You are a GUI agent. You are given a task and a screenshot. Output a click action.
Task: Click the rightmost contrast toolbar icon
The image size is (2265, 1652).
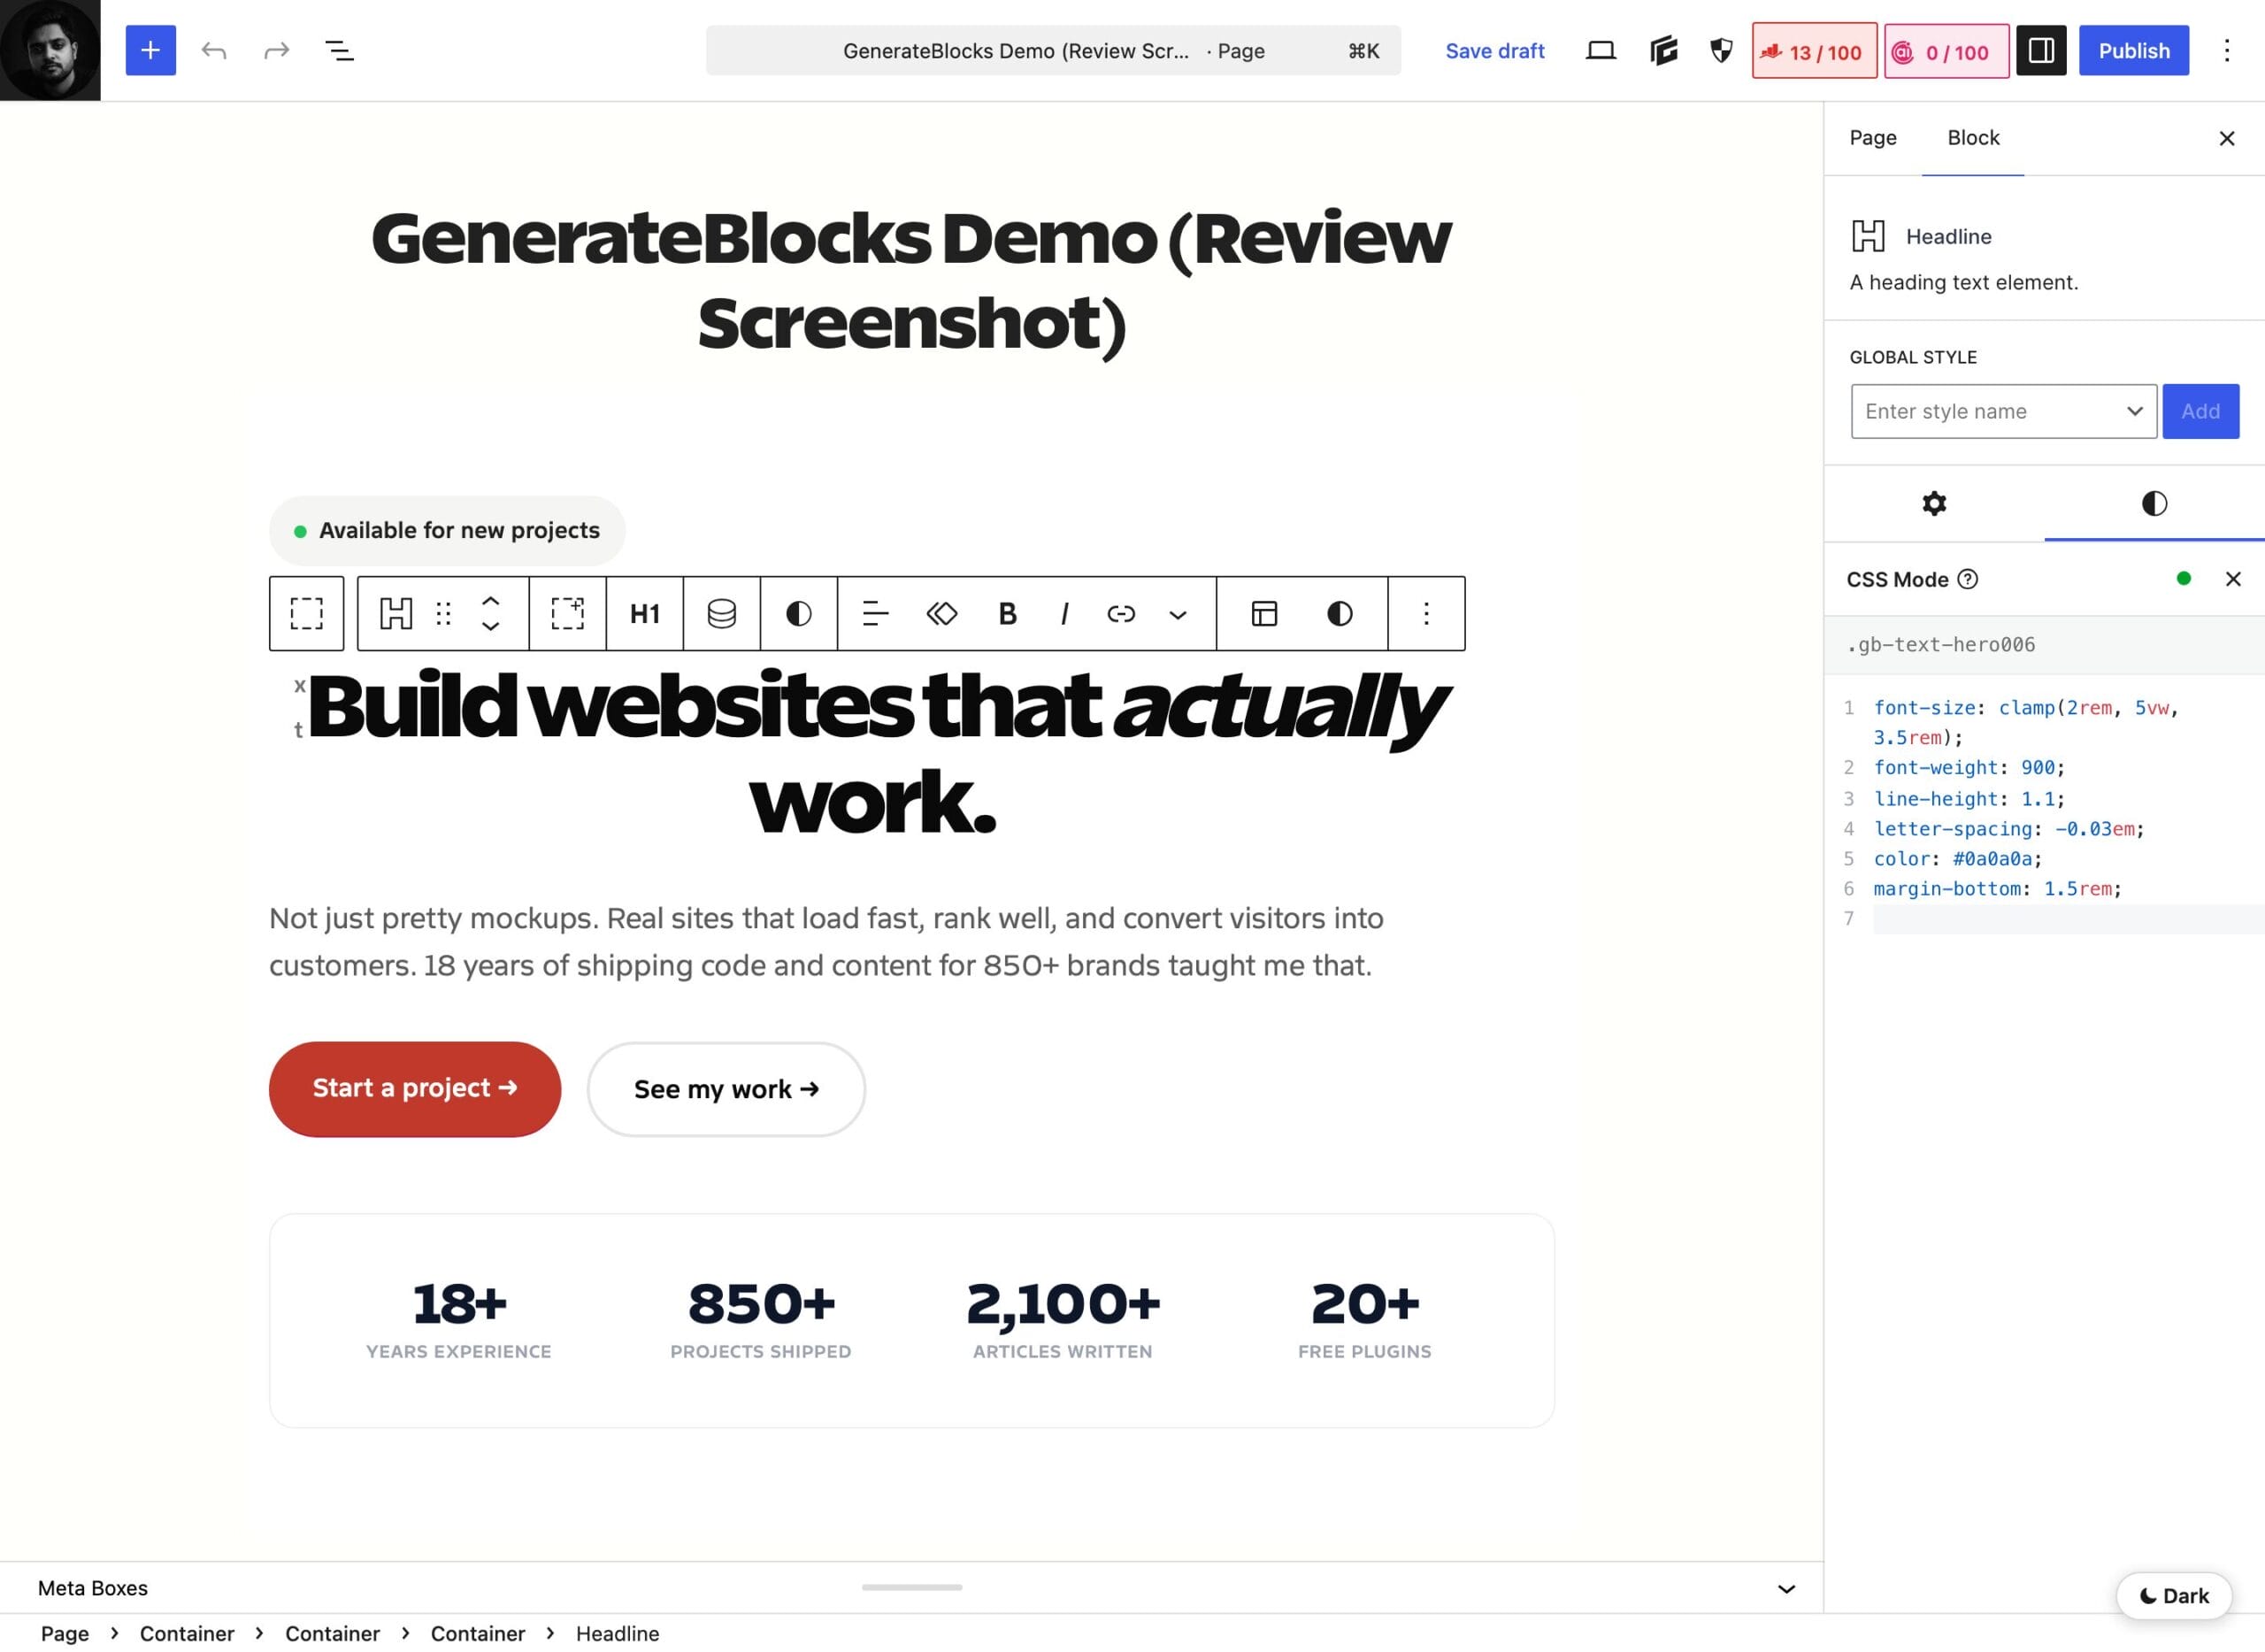point(1340,613)
